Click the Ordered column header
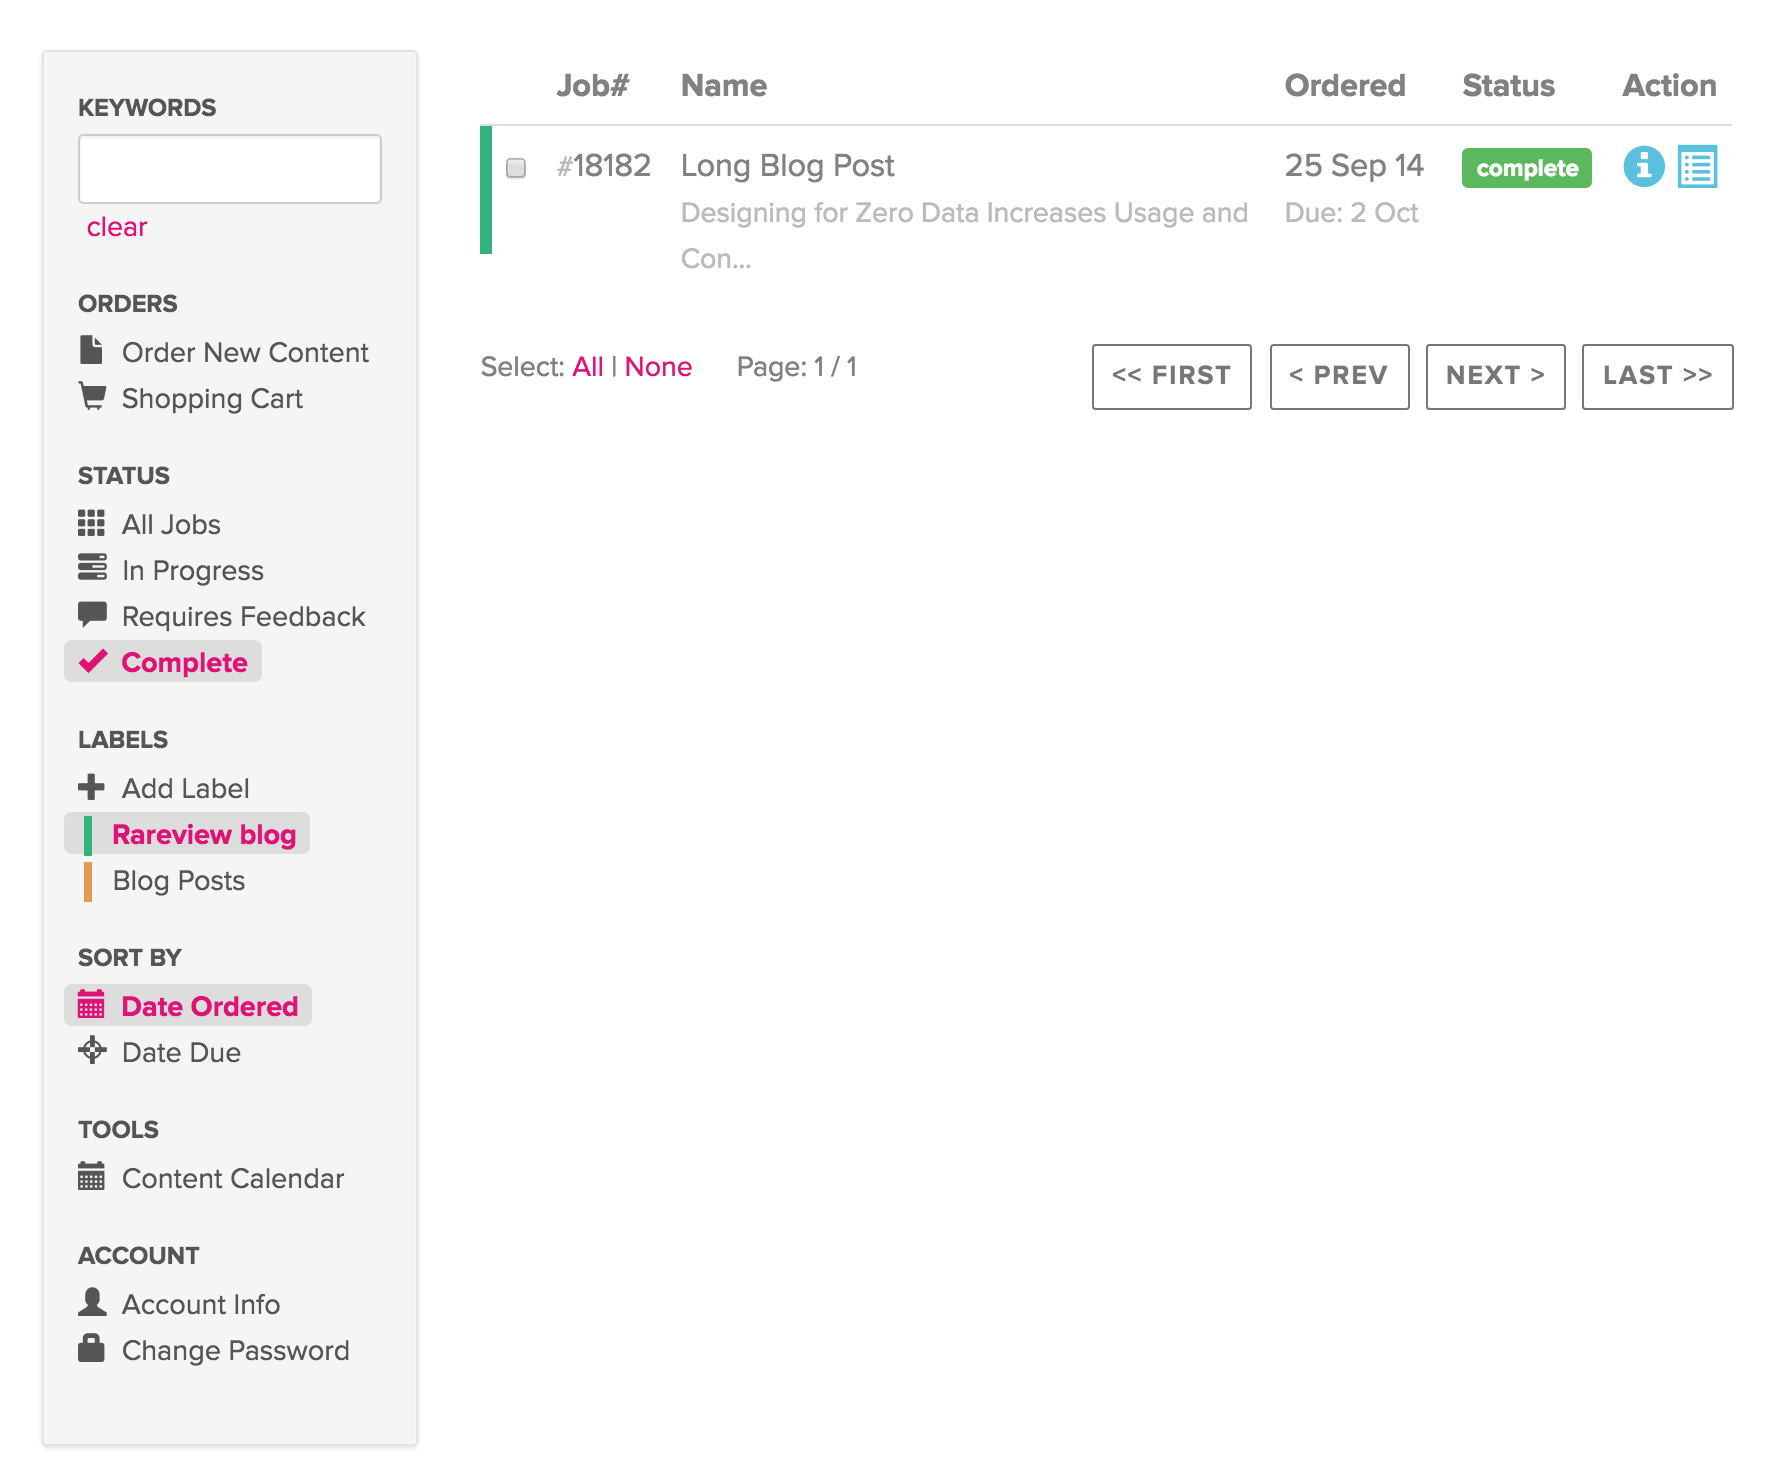 pyautogui.click(x=1345, y=85)
